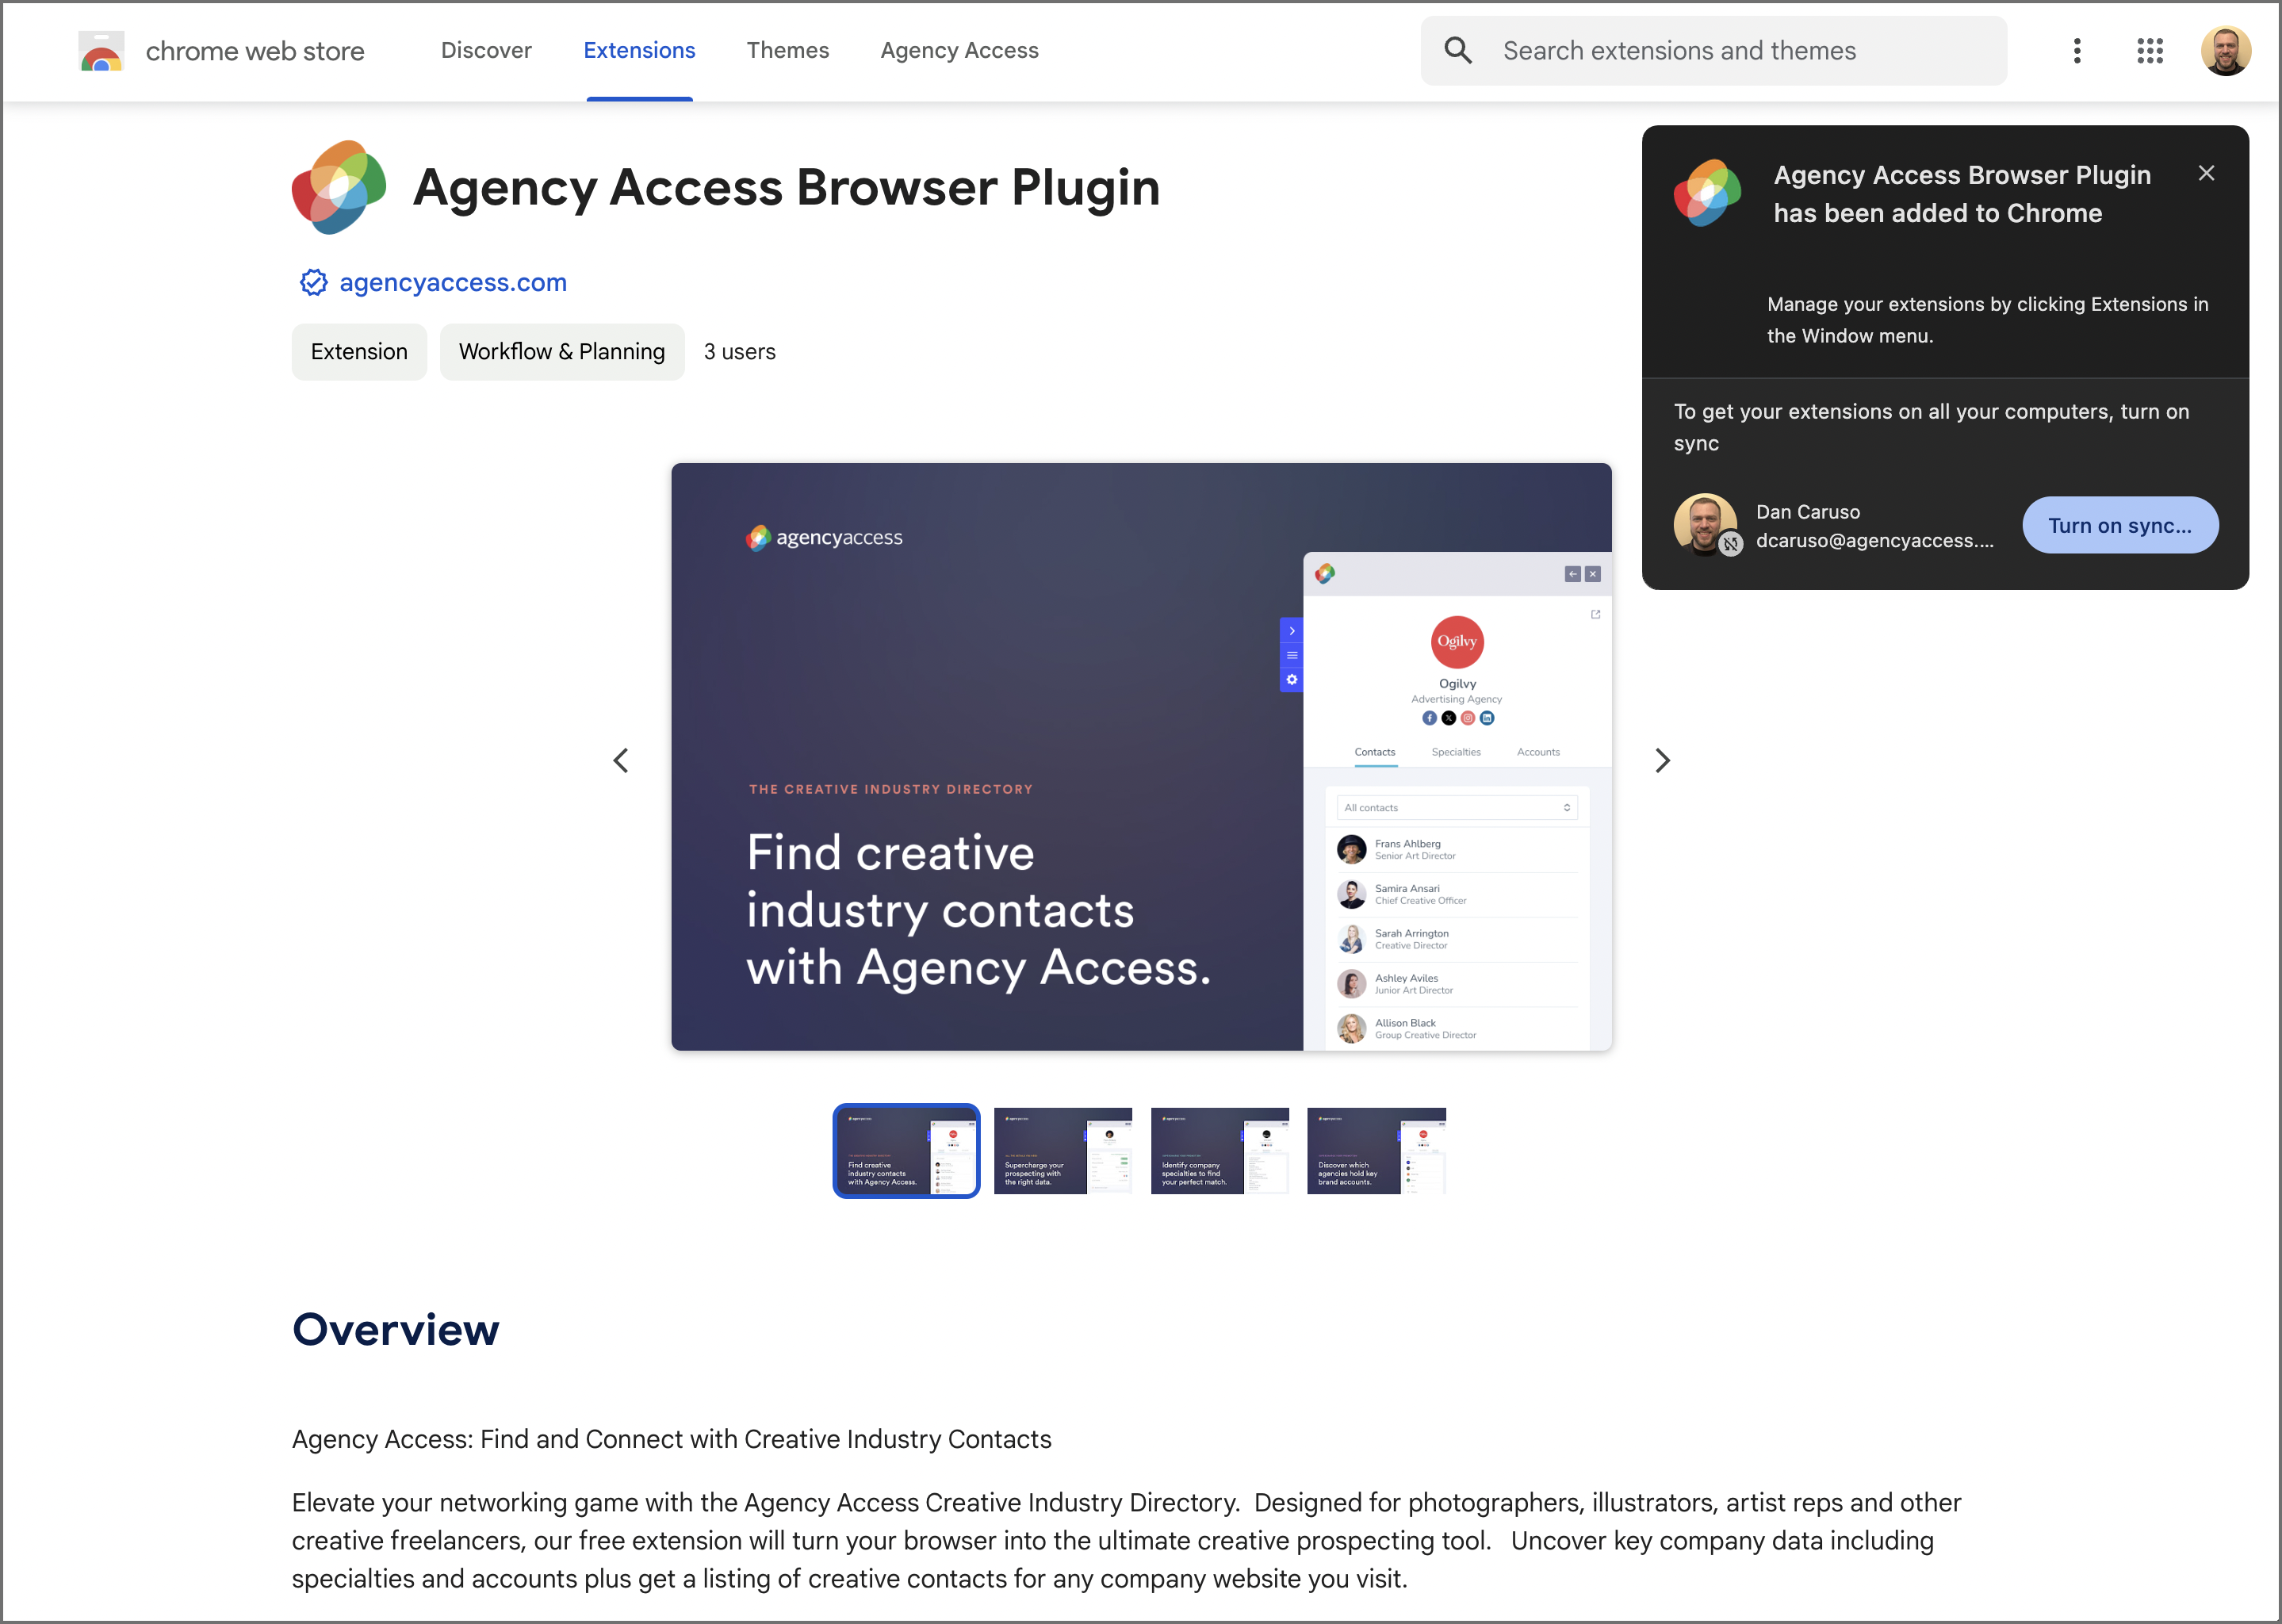Click the large 'Find creative industry contacts' preview image
Image resolution: width=2282 pixels, height=1624 pixels.
tap(1141, 757)
